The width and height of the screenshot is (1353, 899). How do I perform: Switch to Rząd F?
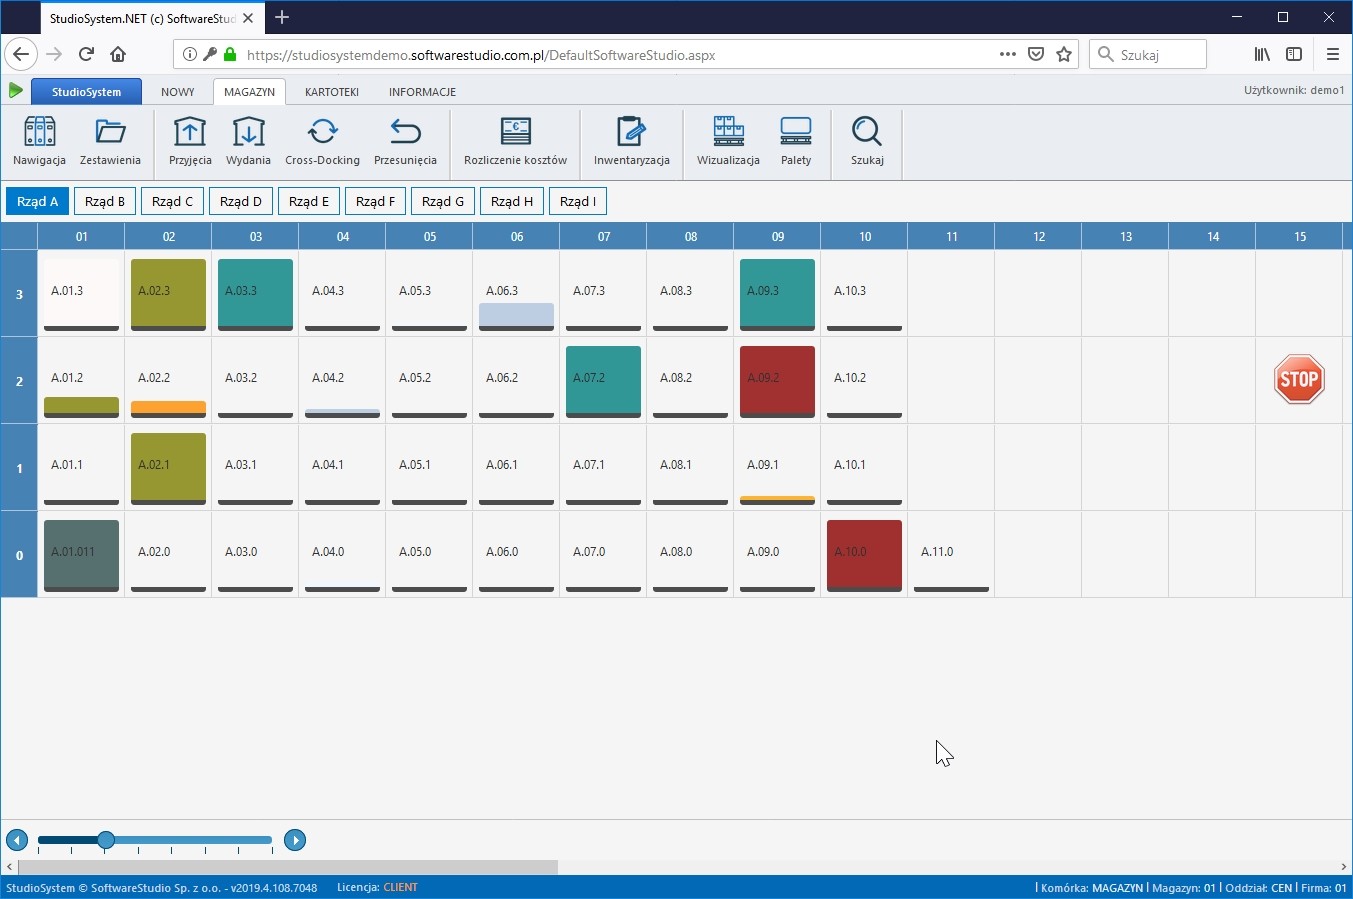pos(375,201)
